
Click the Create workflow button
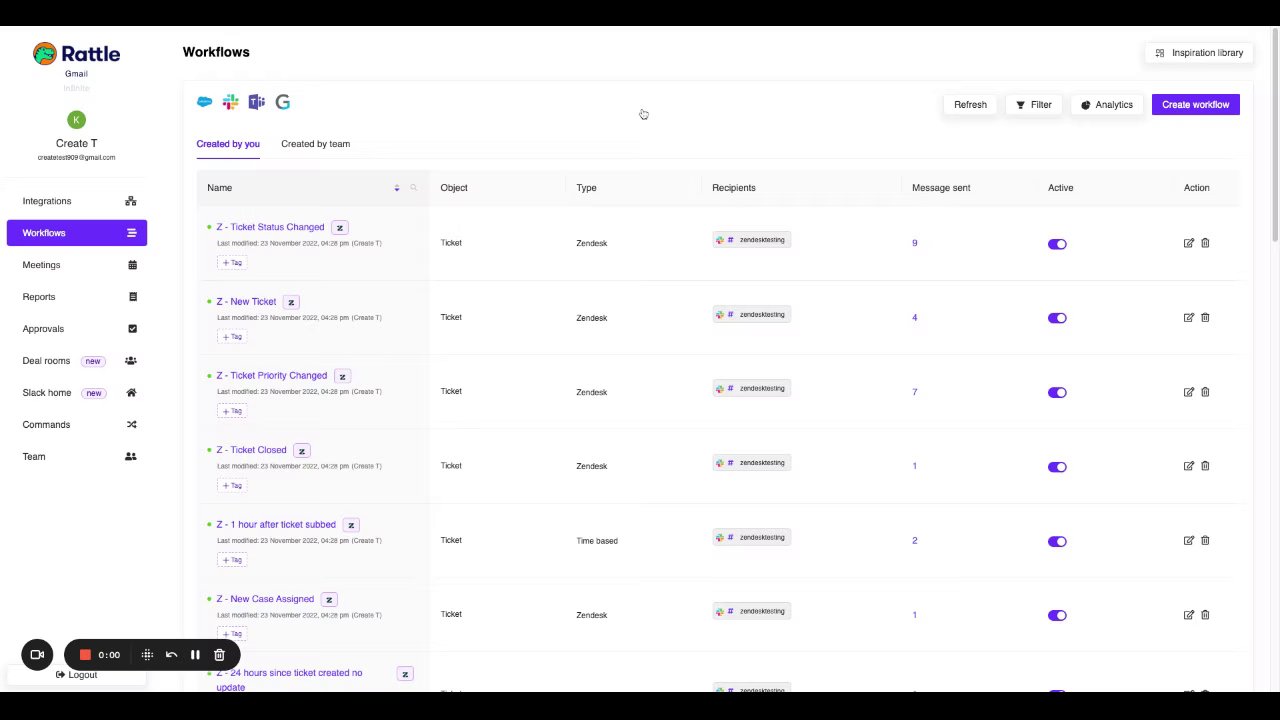coord(1195,105)
